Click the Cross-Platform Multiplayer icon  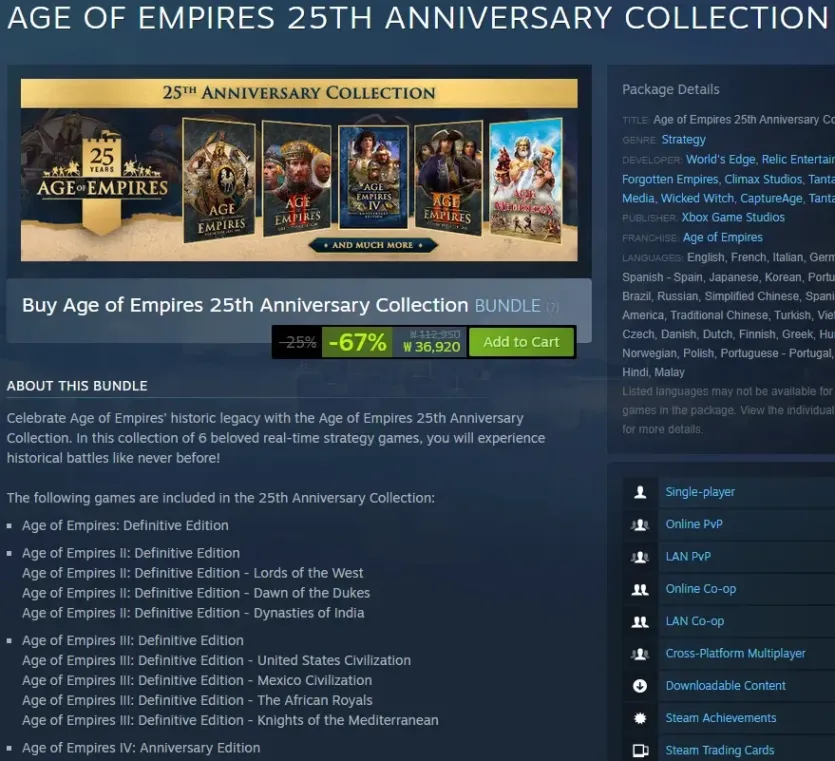coord(640,654)
